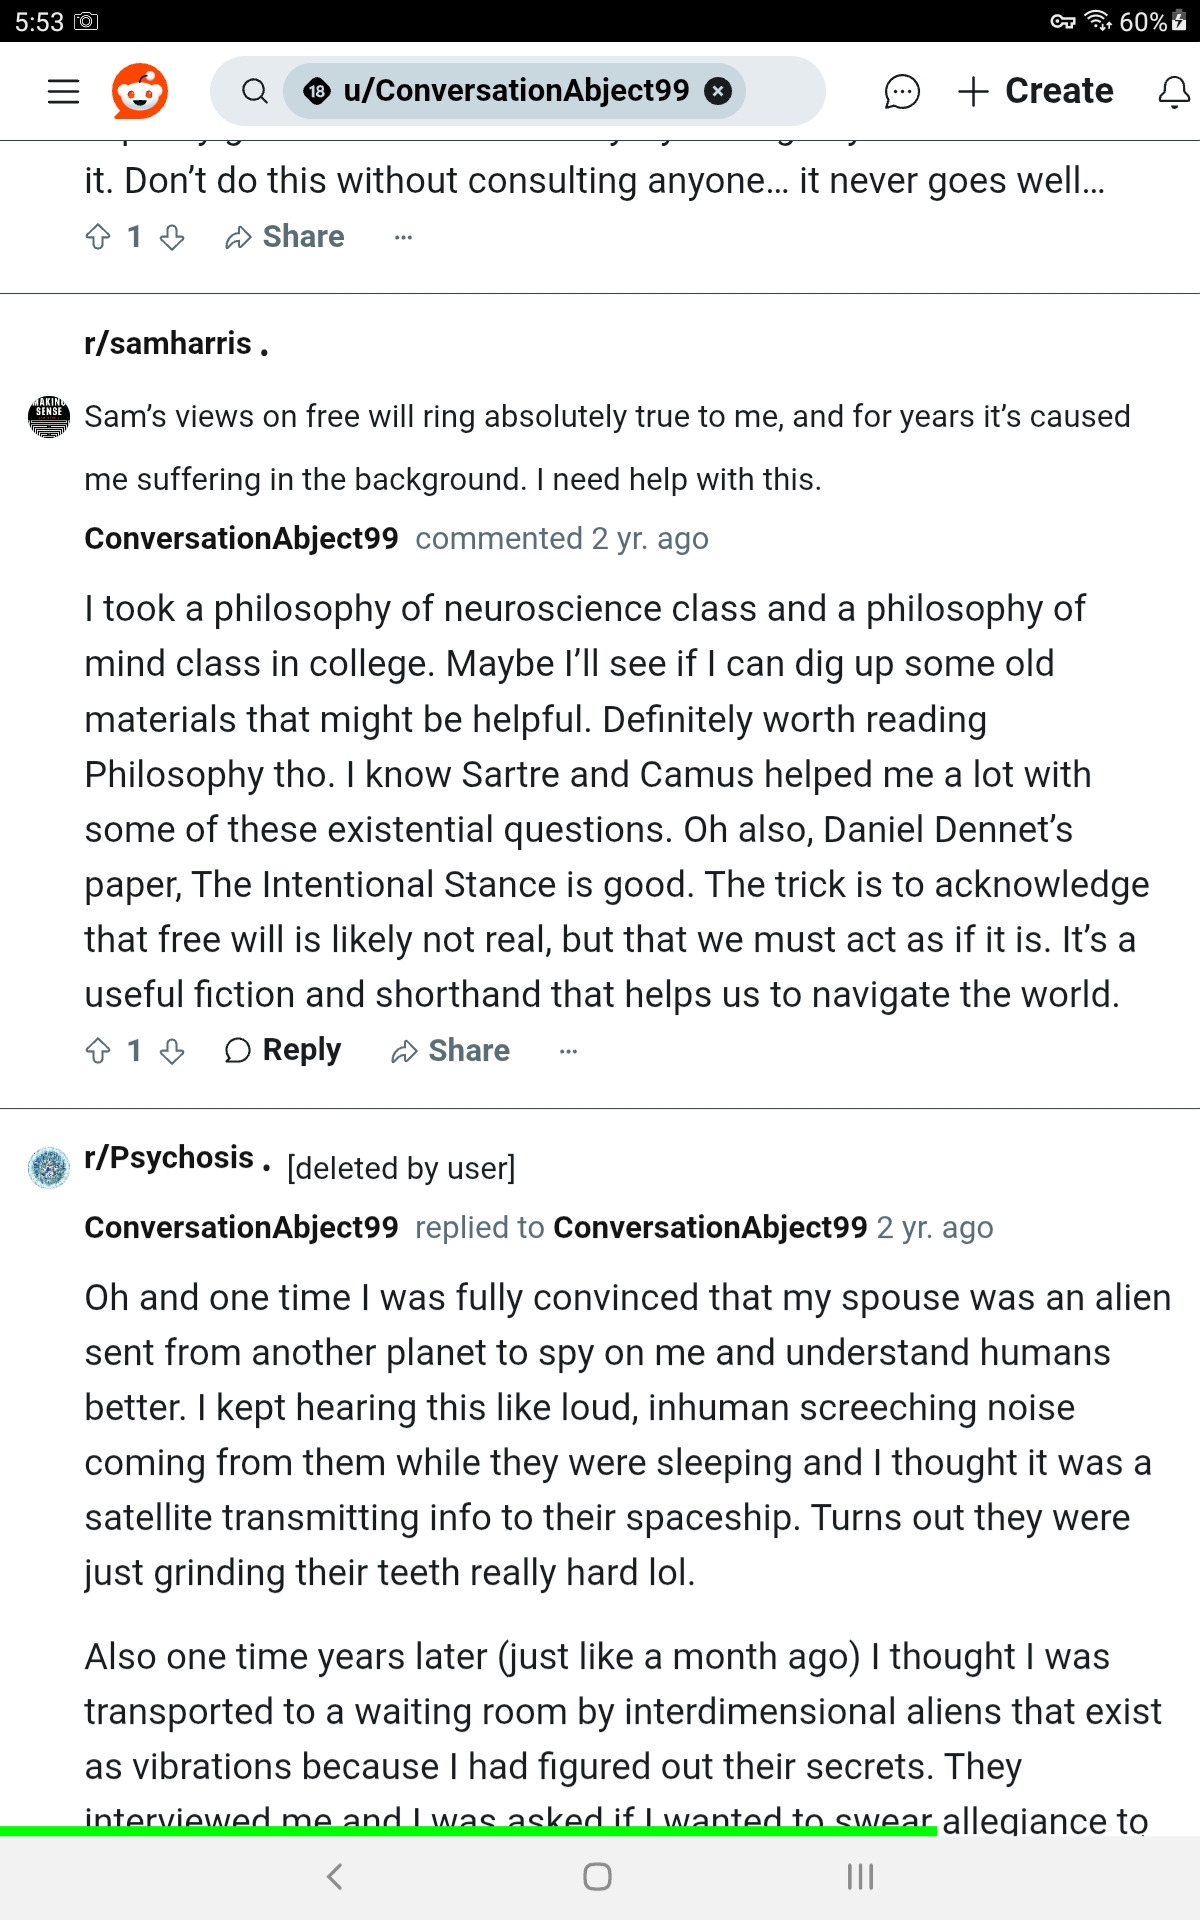Share the philosophy of neuroscience comment
This screenshot has width=1200, height=1920.
click(450, 1051)
